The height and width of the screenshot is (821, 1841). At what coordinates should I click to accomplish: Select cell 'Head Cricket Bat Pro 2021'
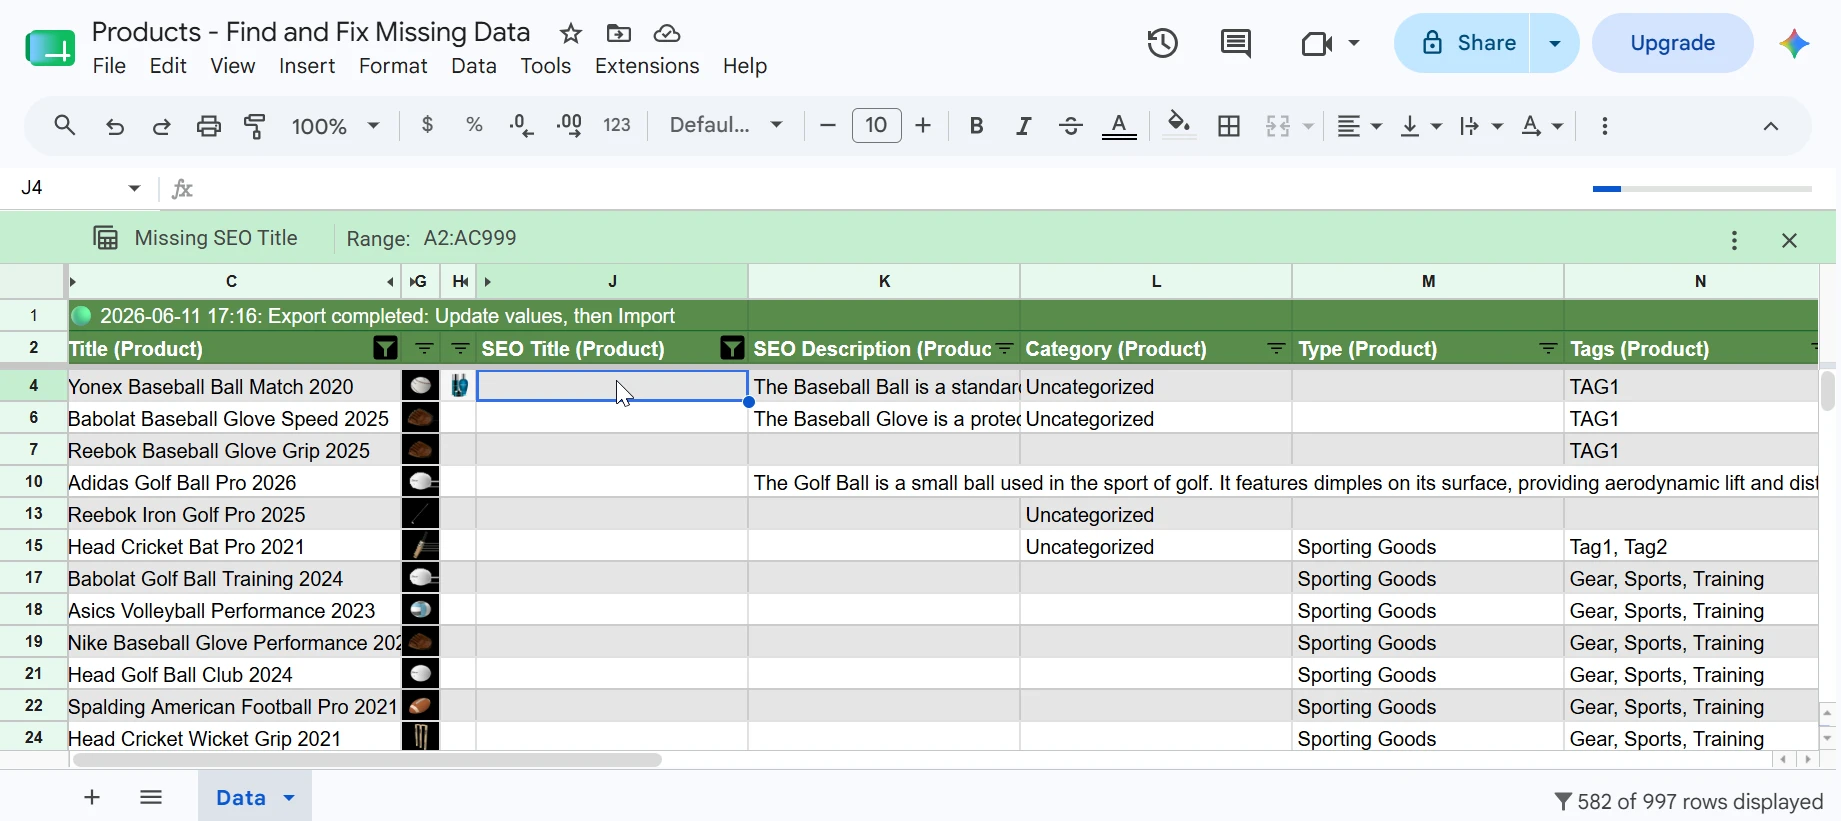pyautogui.click(x=232, y=547)
